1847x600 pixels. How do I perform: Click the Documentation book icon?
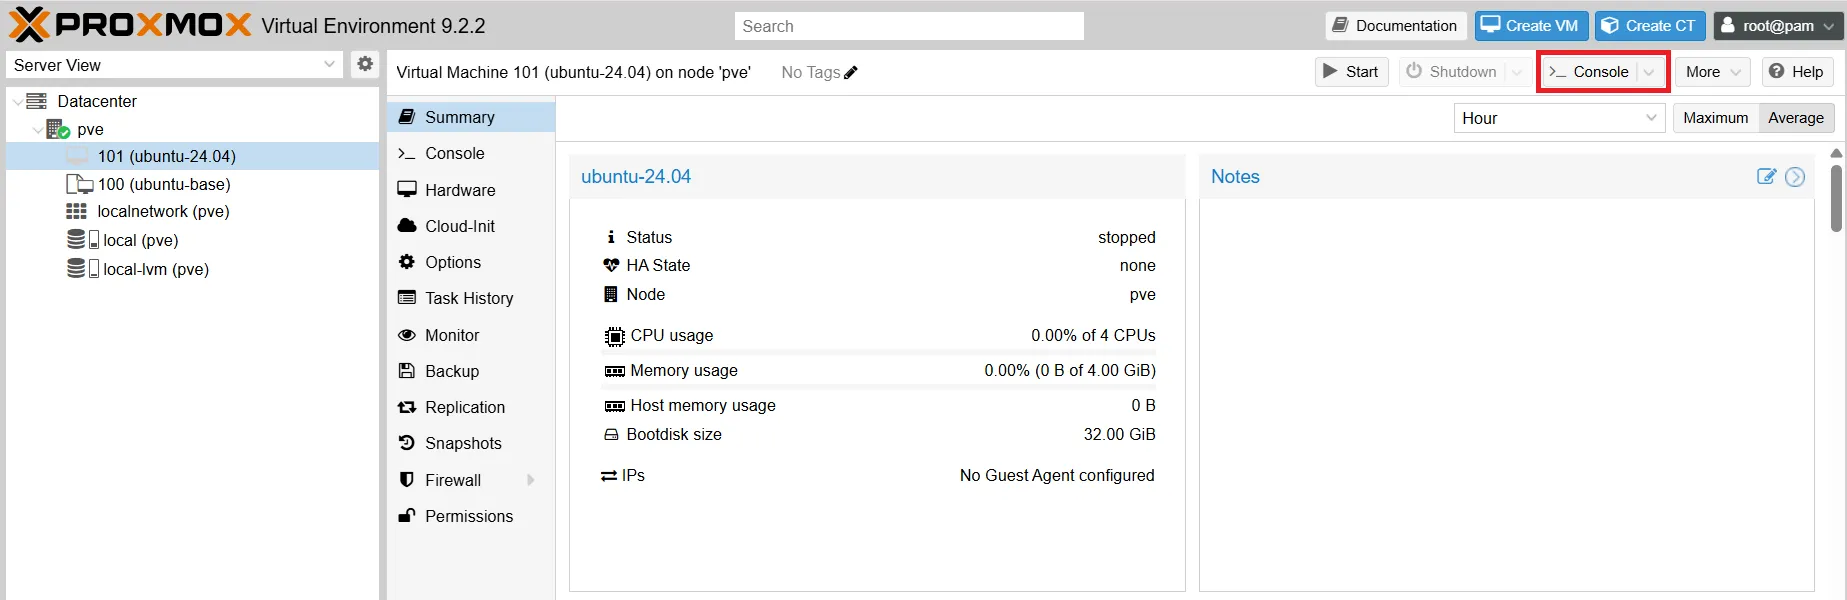1340,25
